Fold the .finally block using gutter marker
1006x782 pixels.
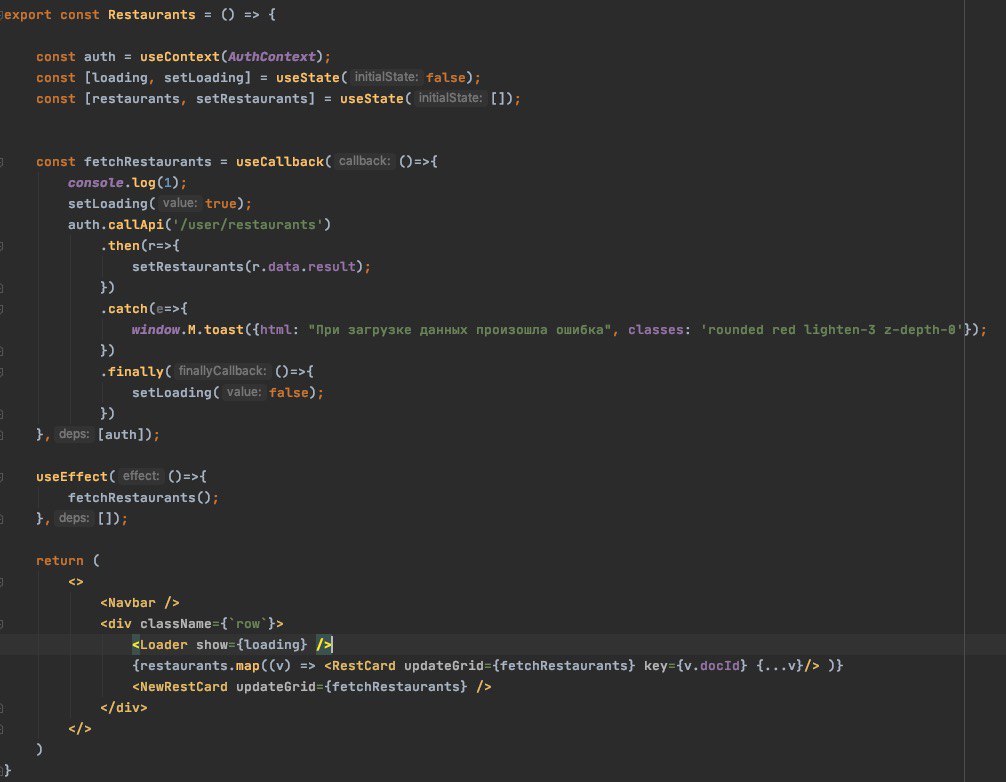1,371
